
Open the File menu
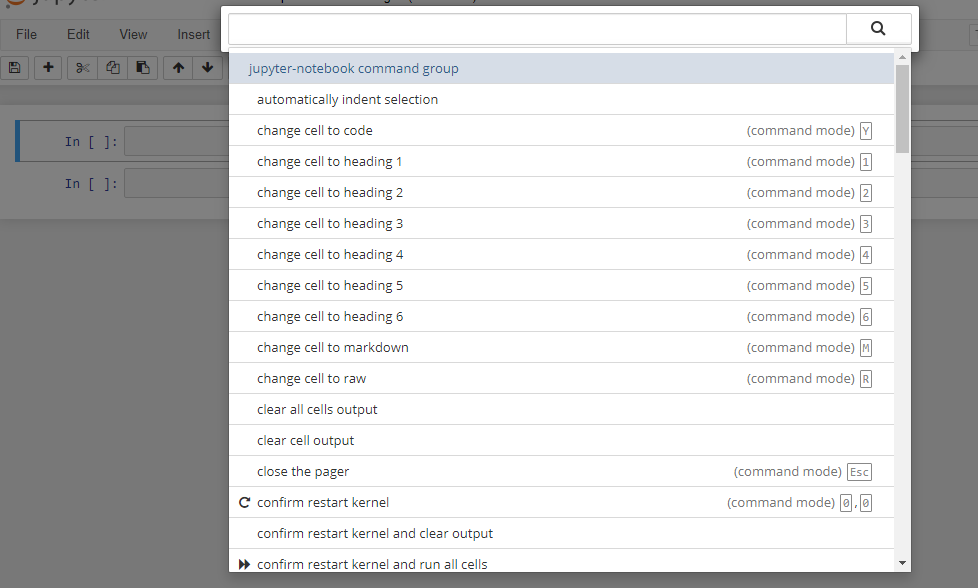[x=26, y=34]
